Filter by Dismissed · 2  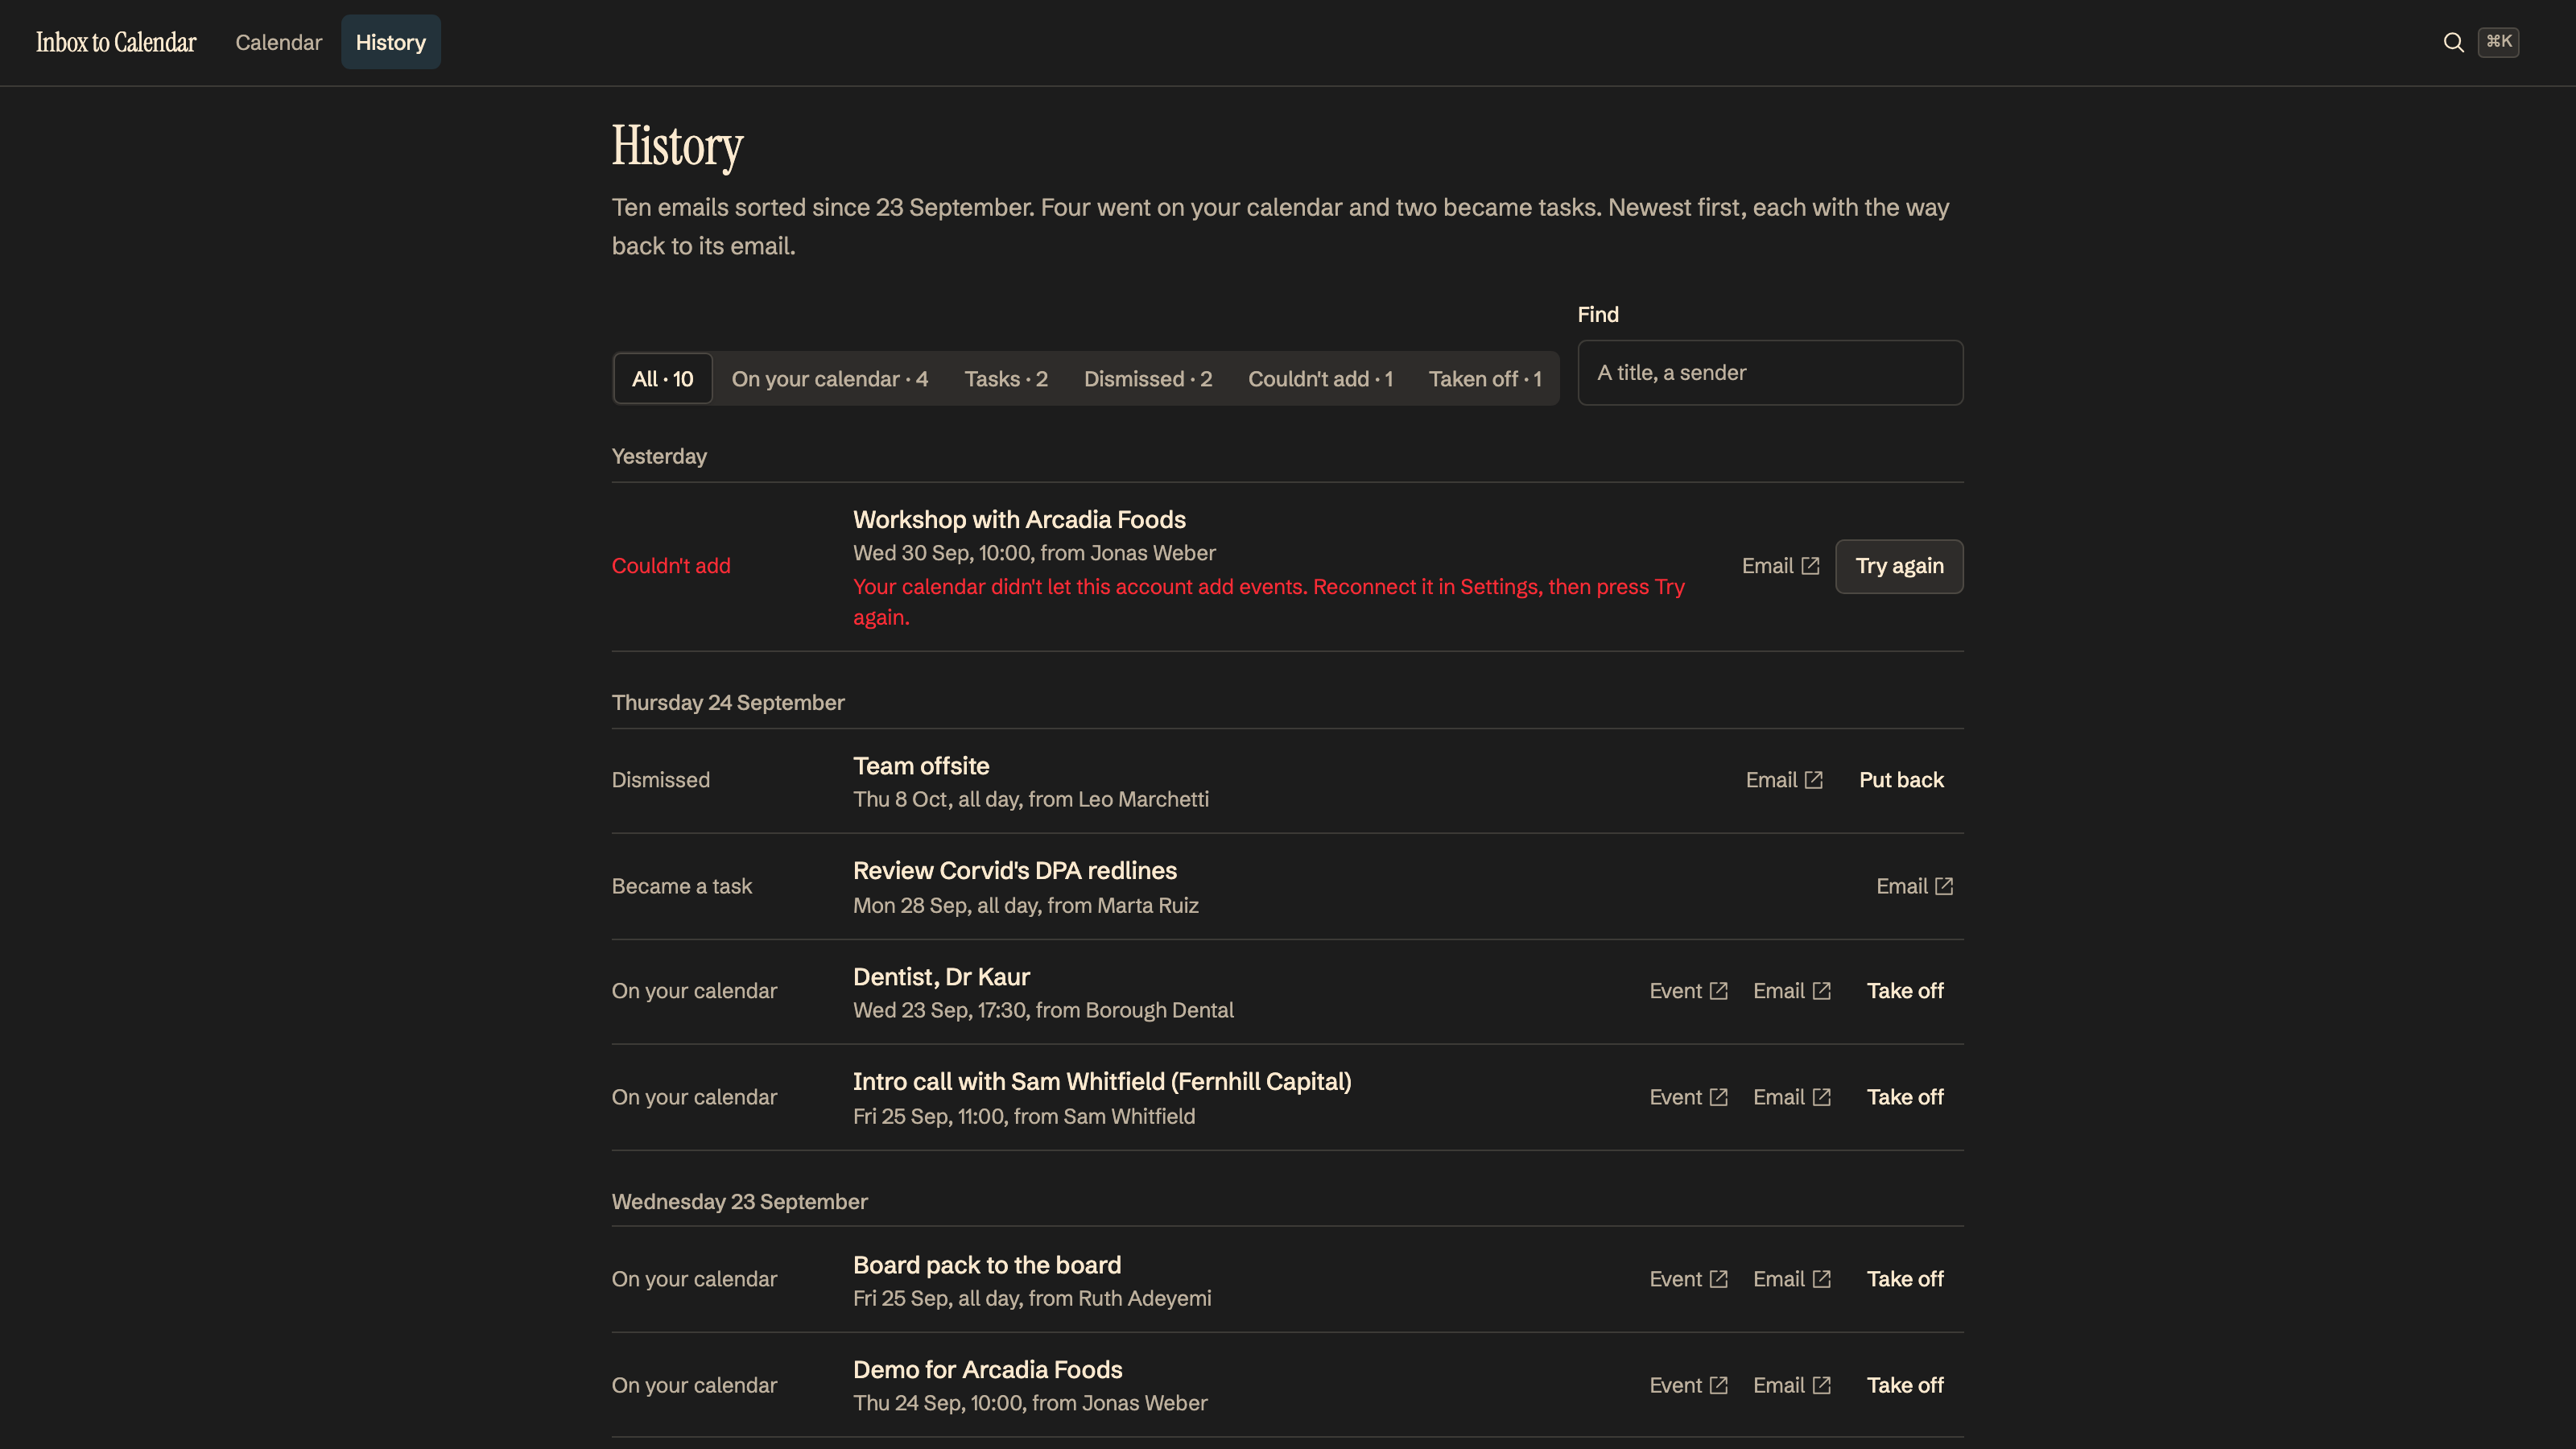click(1147, 379)
